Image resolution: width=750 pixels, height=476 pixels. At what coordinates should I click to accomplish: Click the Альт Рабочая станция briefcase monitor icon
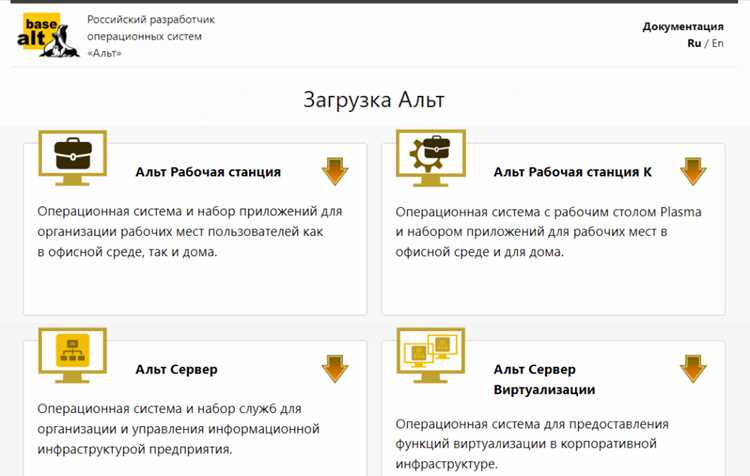pos(72,157)
